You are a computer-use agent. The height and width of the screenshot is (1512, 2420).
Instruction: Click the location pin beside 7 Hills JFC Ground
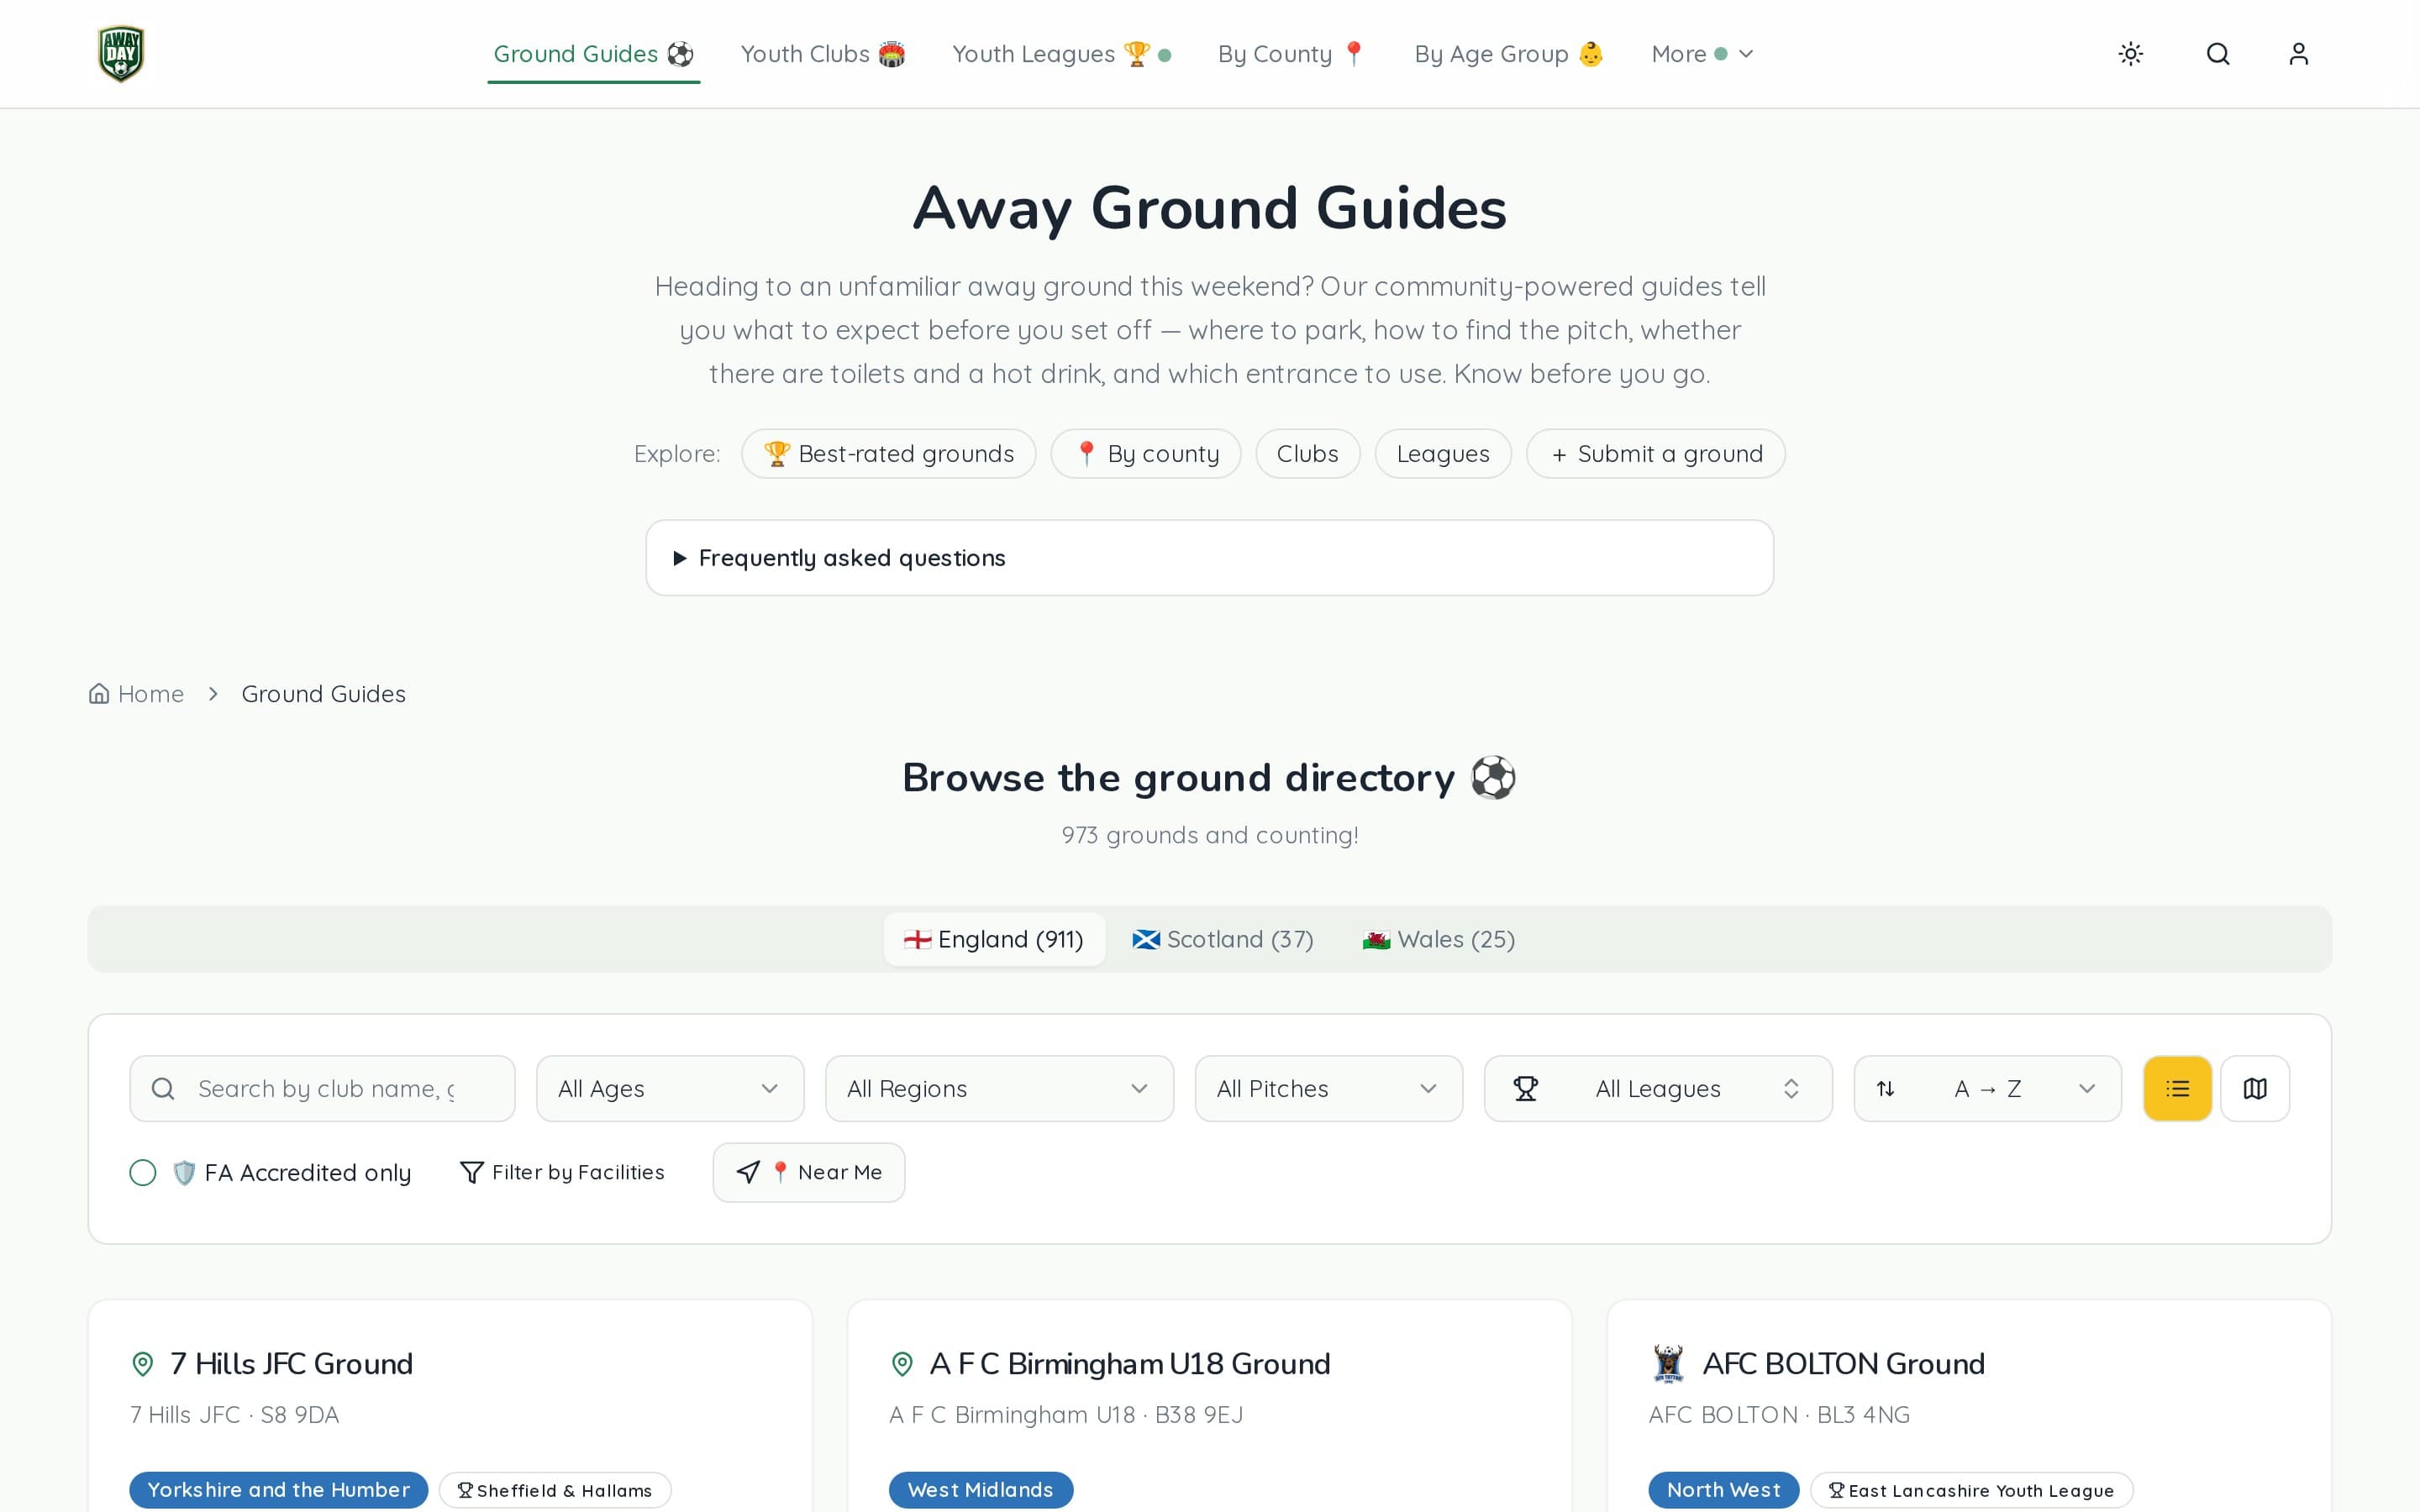(143, 1363)
